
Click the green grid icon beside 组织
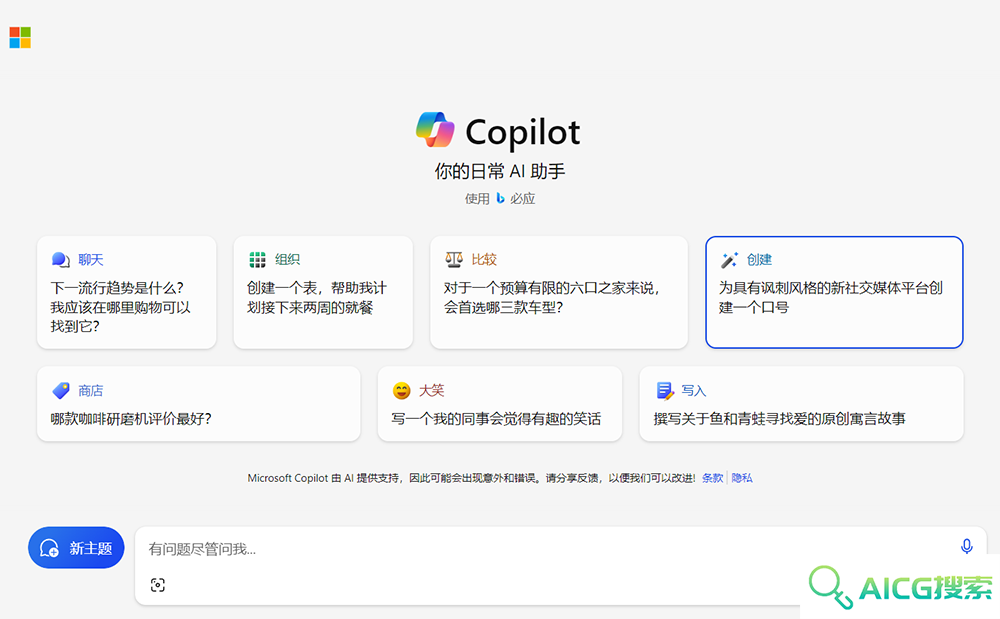coord(257,259)
